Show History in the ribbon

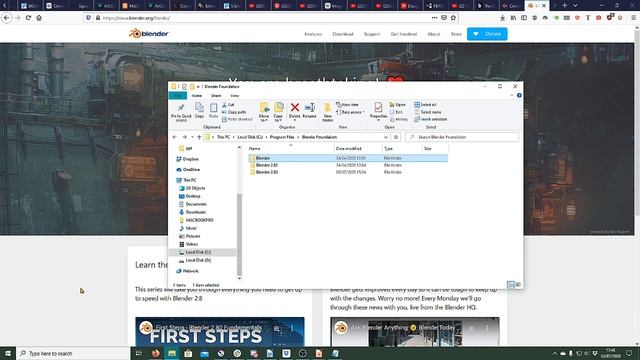pyautogui.click(x=399, y=119)
